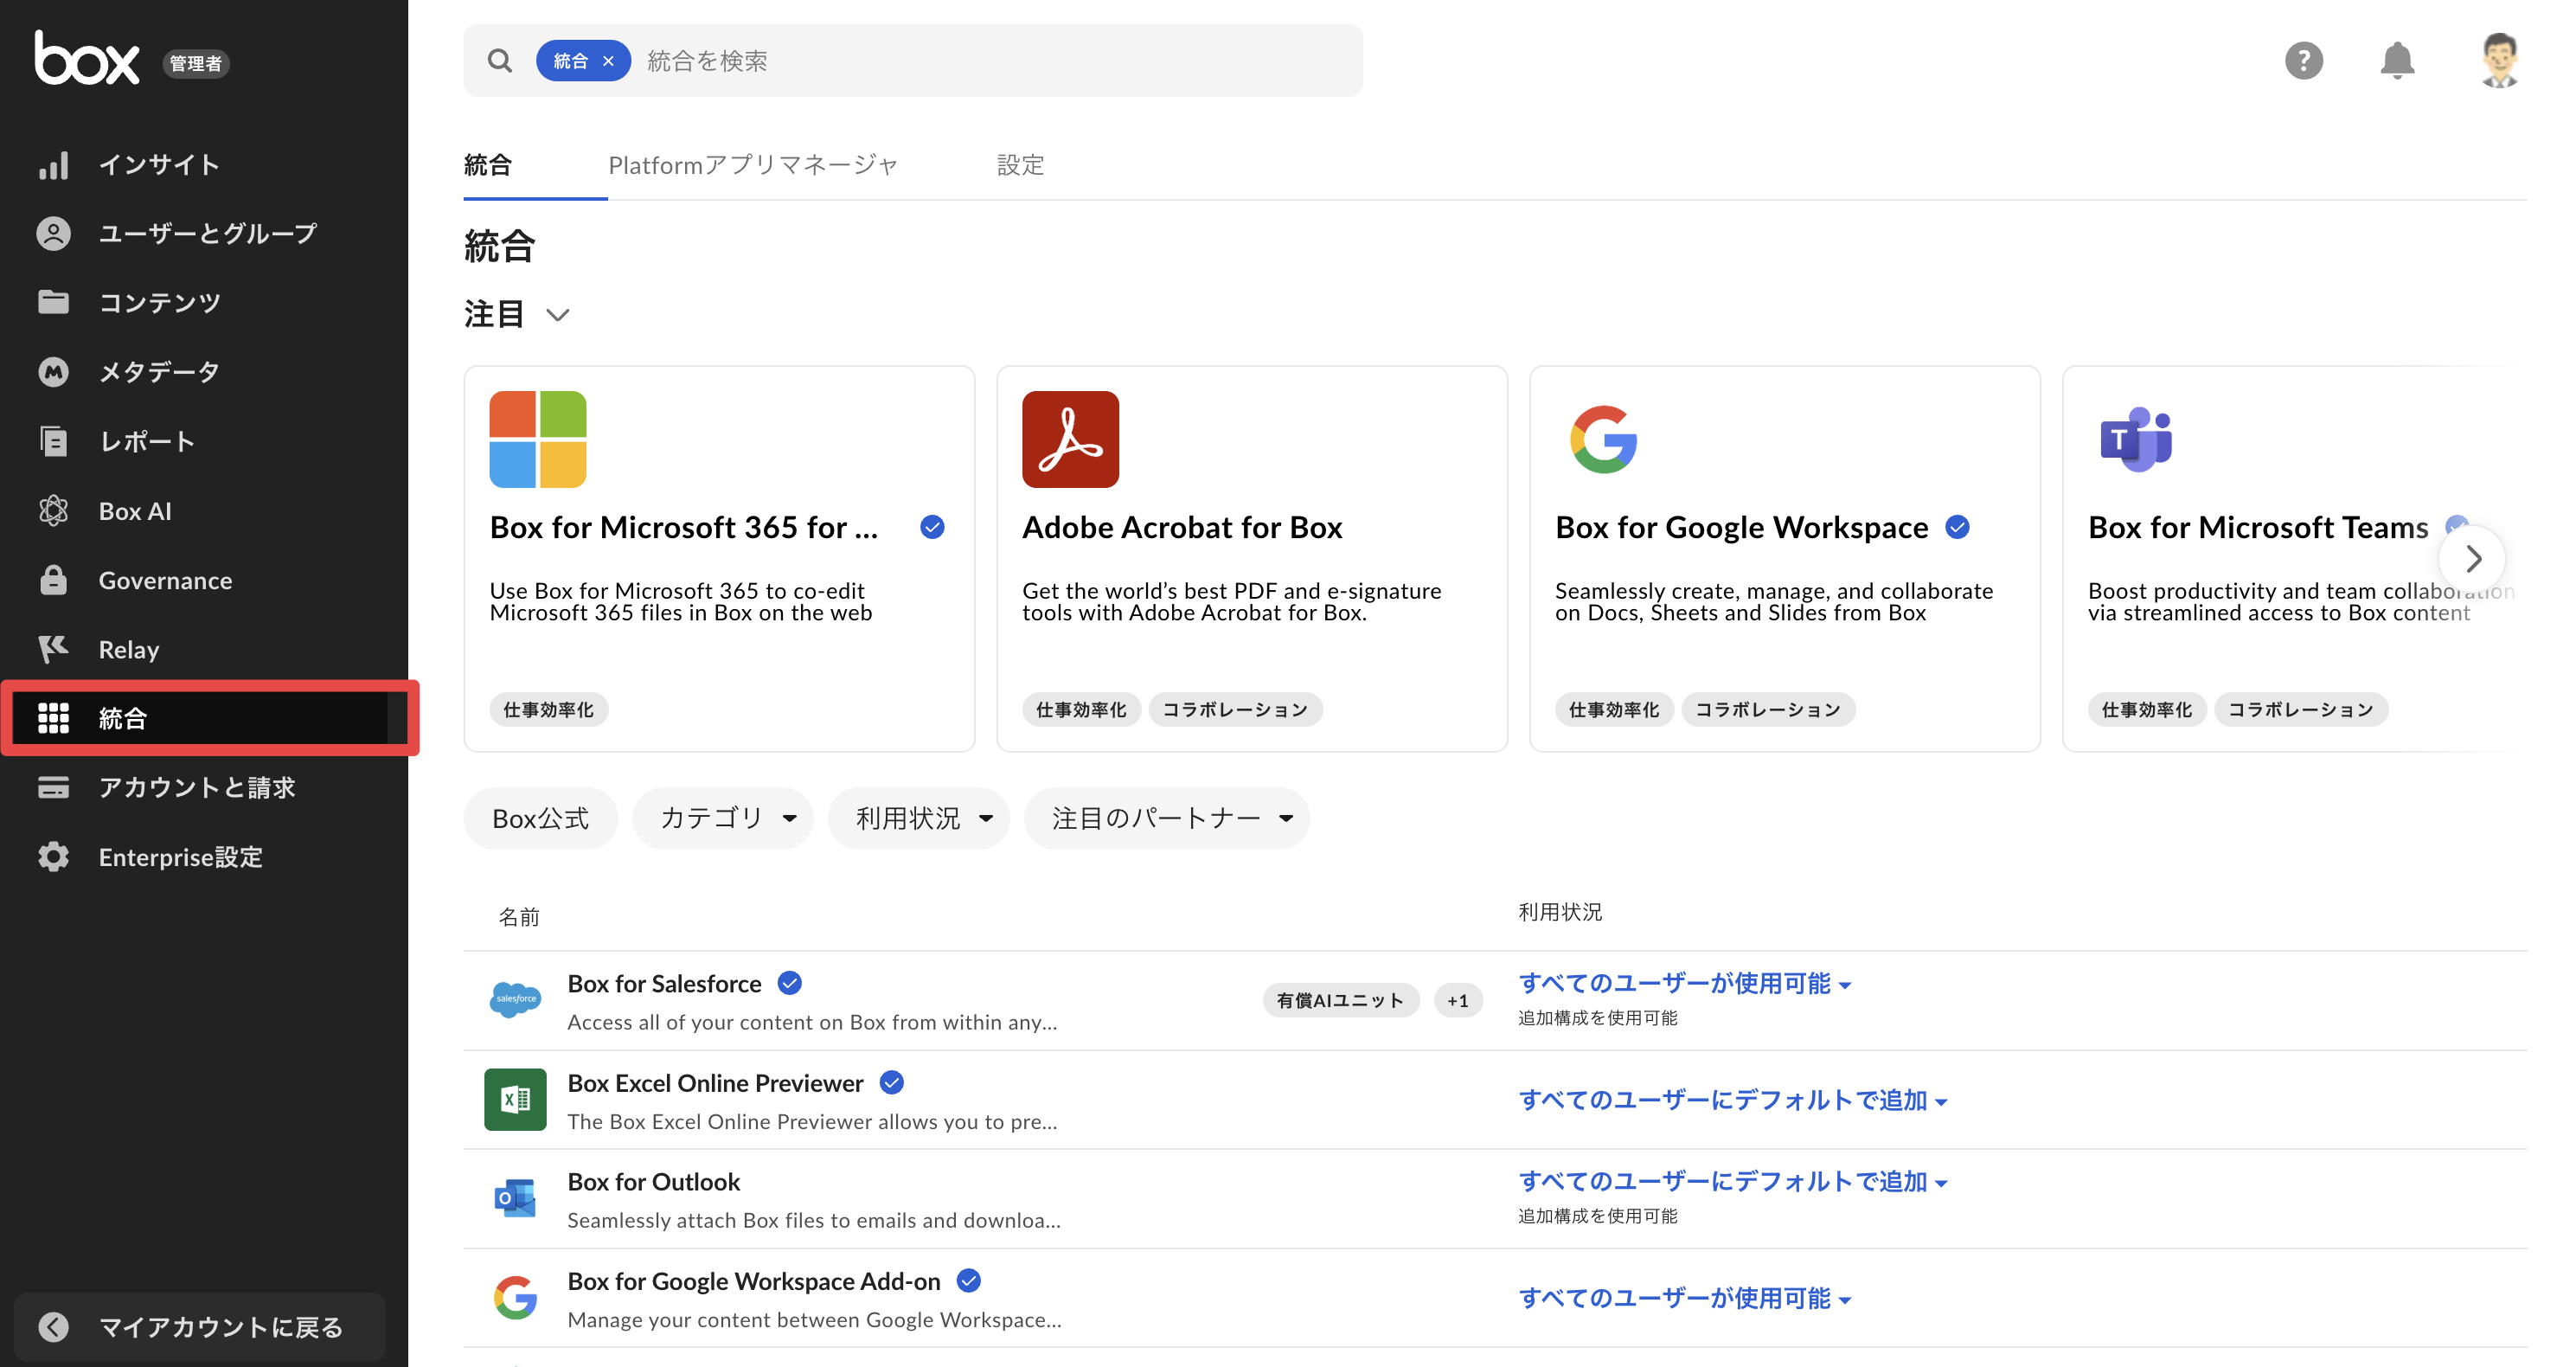Viewport: 2576px width, 1367px height.
Task: Open the カテゴリ filter dropdown
Action: pyautogui.click(x=722, y=818)
